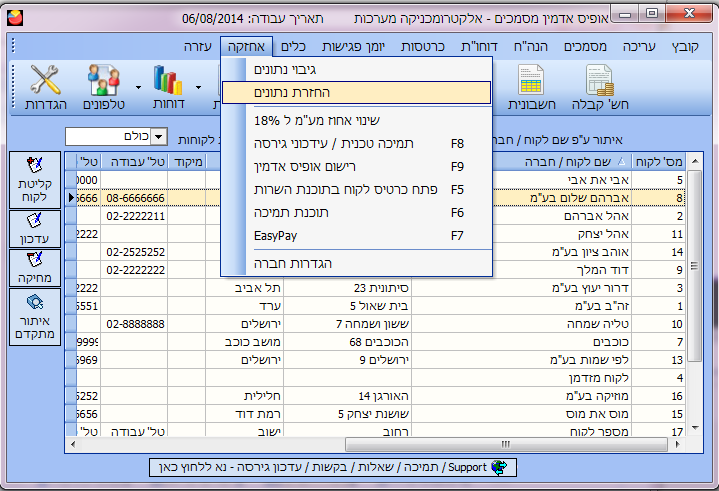
Task: Open the כולם filter combo box
Action: [116, 137]
